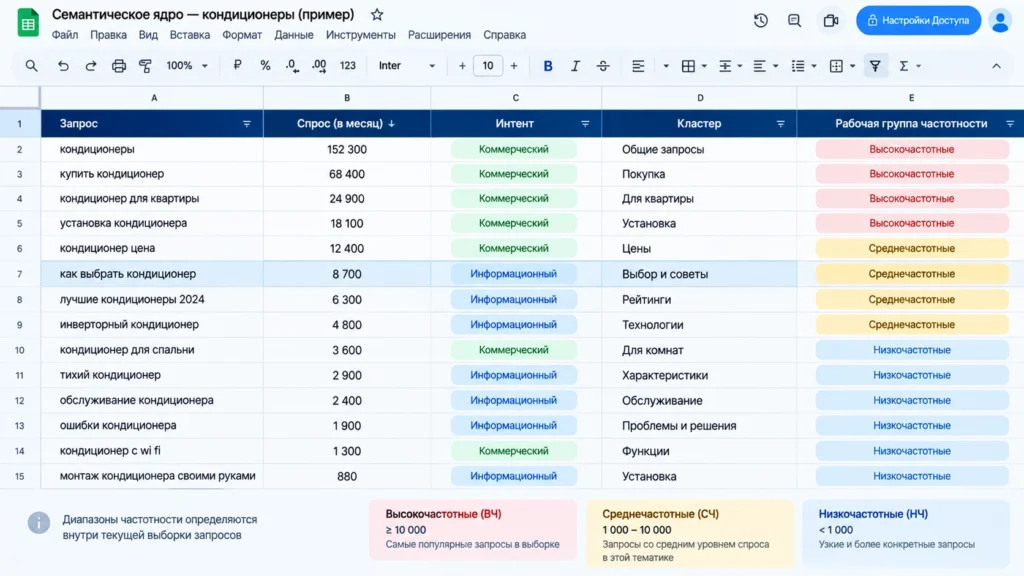Image resolution: width=1024 pixels, height=576 pixels.
Task: Click Среднечастотные chip in кондиционер цена row
Action: pyautogui.click(x=912, y=248)
